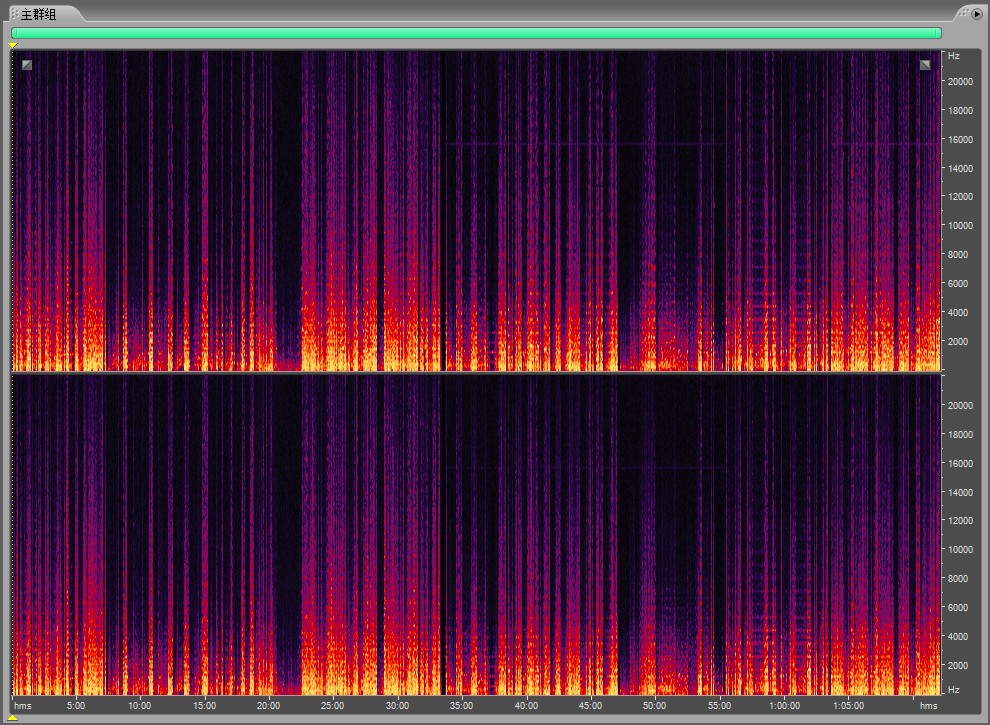Click the 18000 label on lower channel frequency ruler
This screenshot has width=990, height=725.
[x=960, y=434]
